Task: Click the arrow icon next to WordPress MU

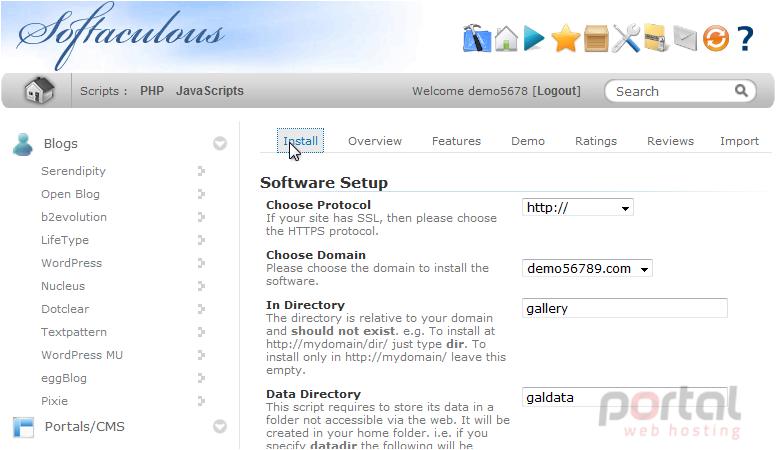Action: [x=201, y=355]
